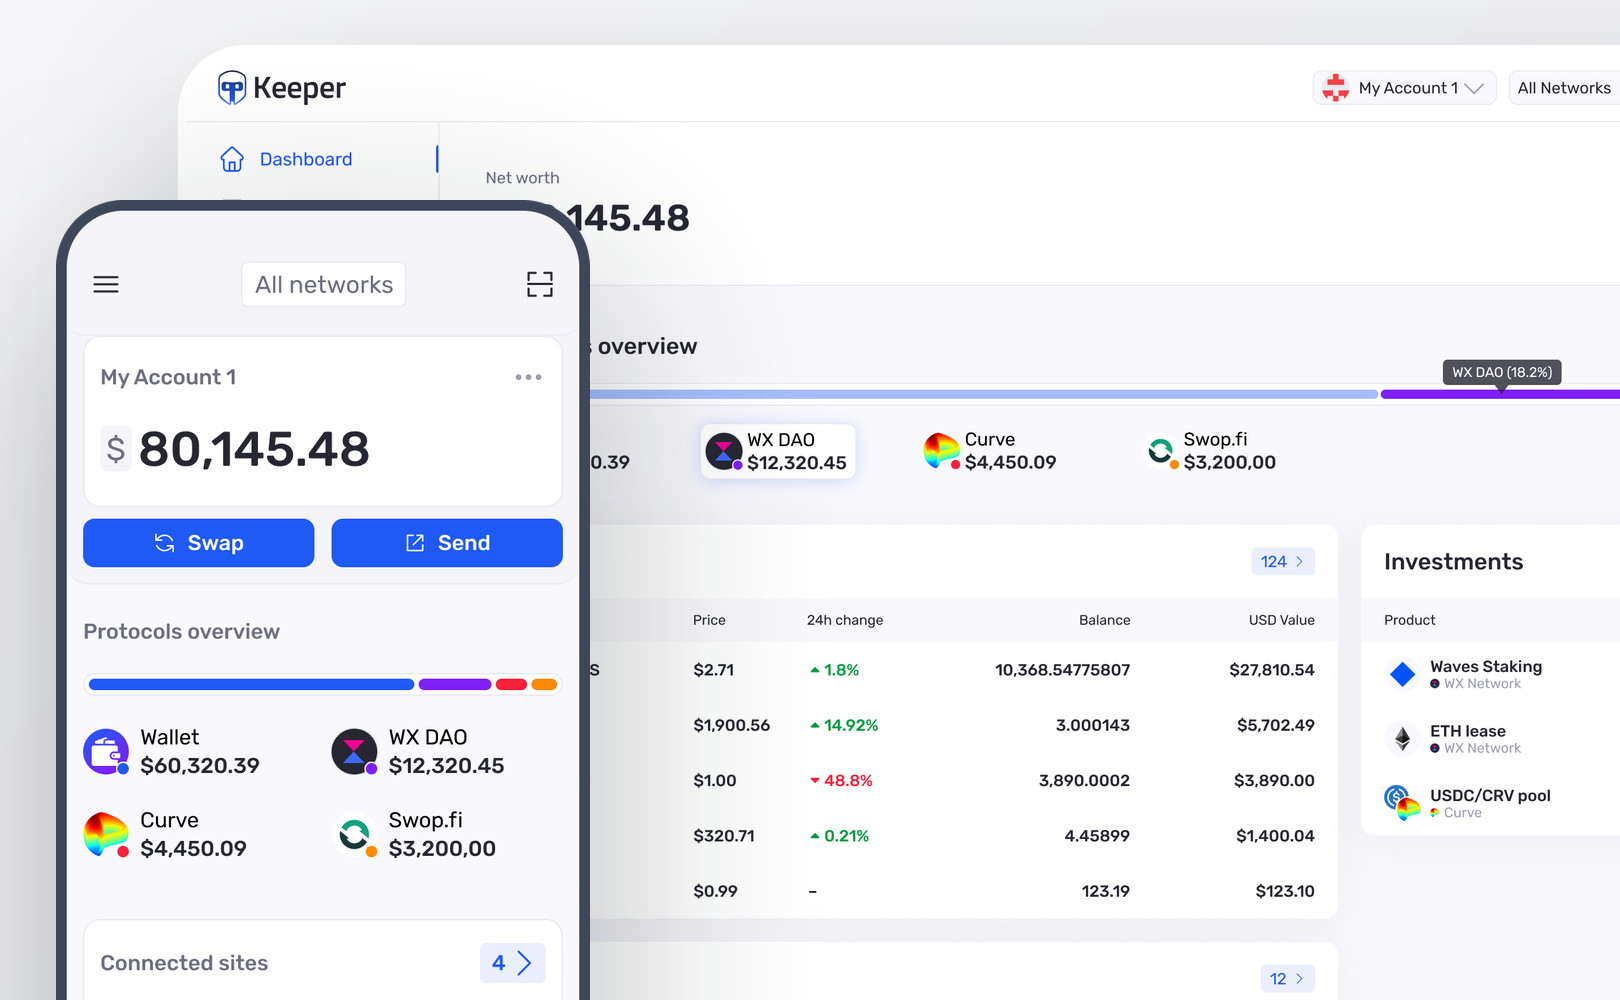
Task: Open the Waves Staking investment row
Action: click(1490, 674)
